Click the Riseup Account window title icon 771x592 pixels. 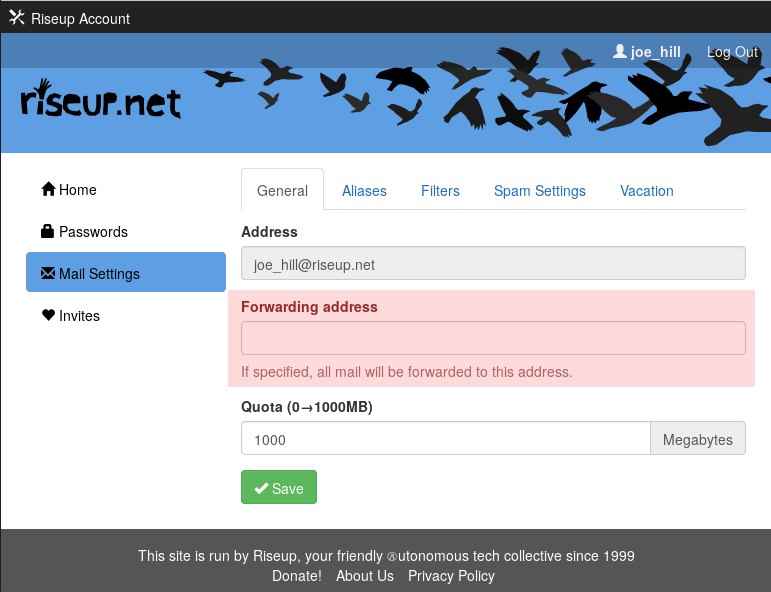(16, 18)
